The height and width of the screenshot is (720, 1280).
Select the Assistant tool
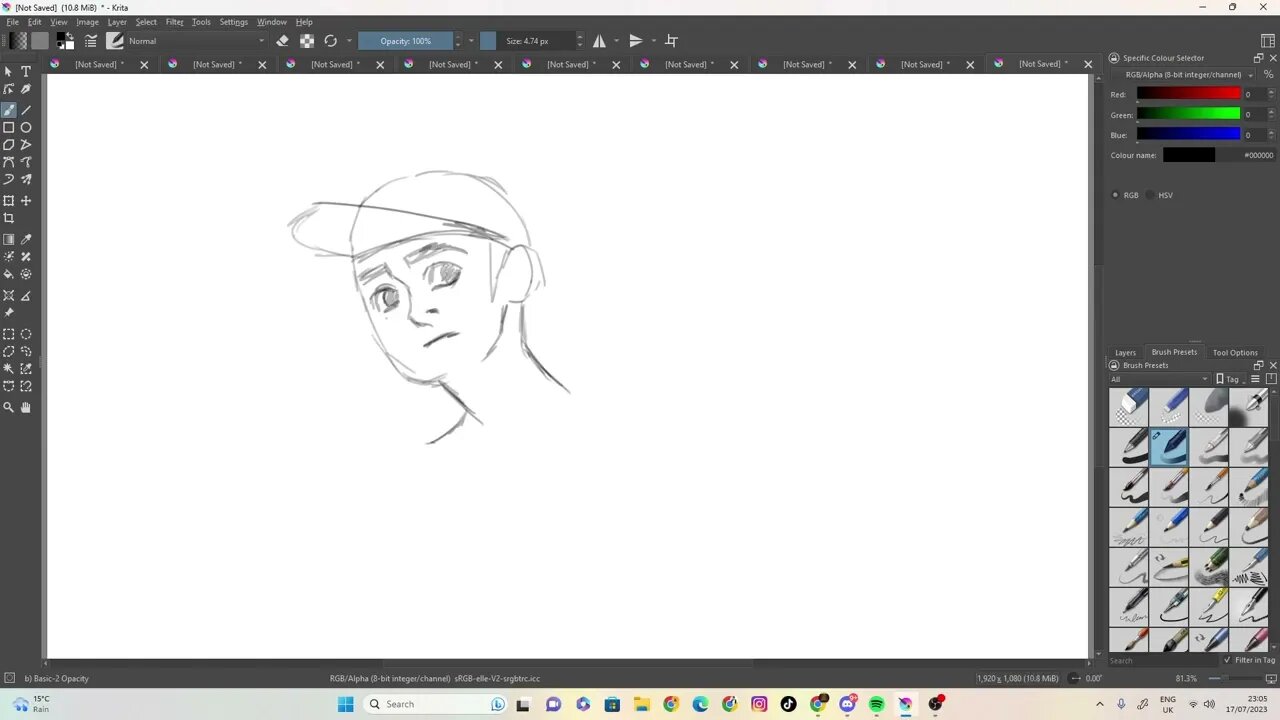pos(9,296)
